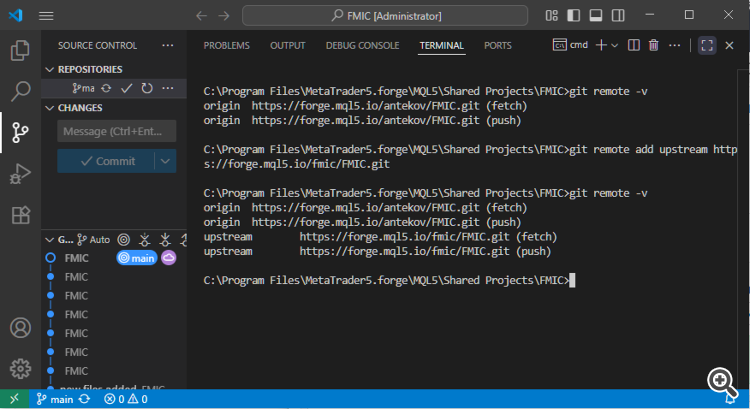This screenshot has height=409, width=750.
Task: Open the hamburger application menu
Action: tap(46, 16)
